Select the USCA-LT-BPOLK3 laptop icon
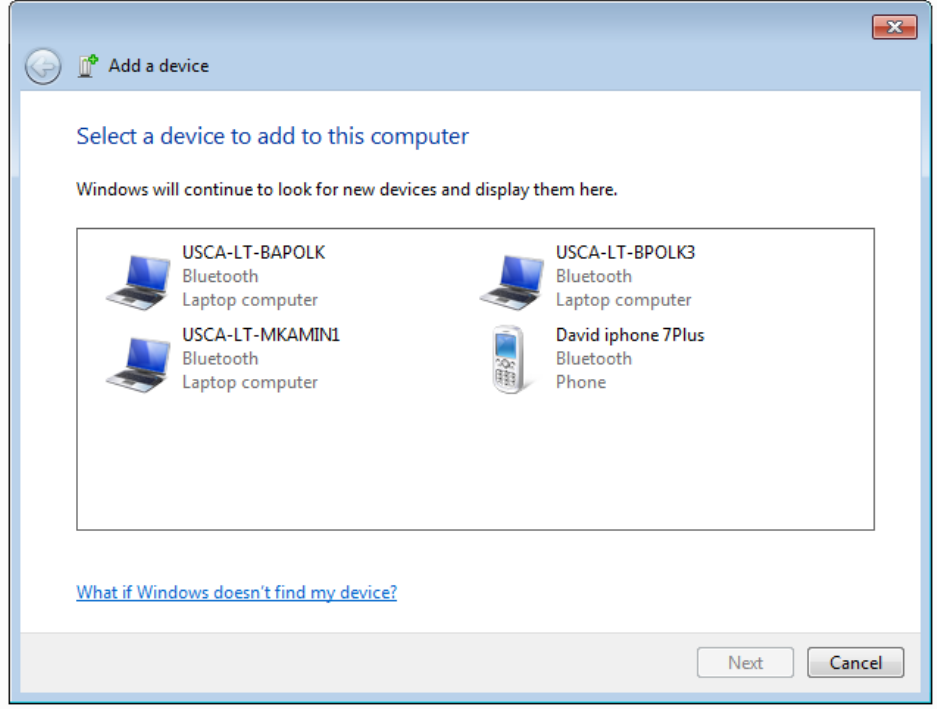The height and width of the screenshot is (709, 937). click(x=513, y=280)
